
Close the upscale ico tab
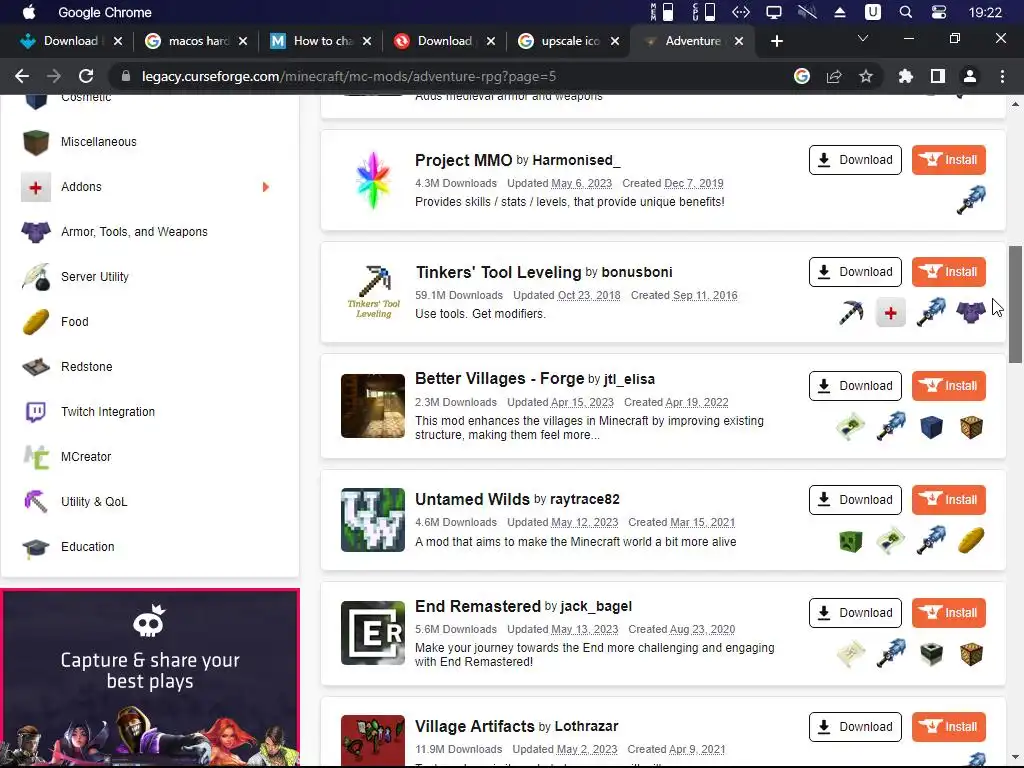click(615, 41)
